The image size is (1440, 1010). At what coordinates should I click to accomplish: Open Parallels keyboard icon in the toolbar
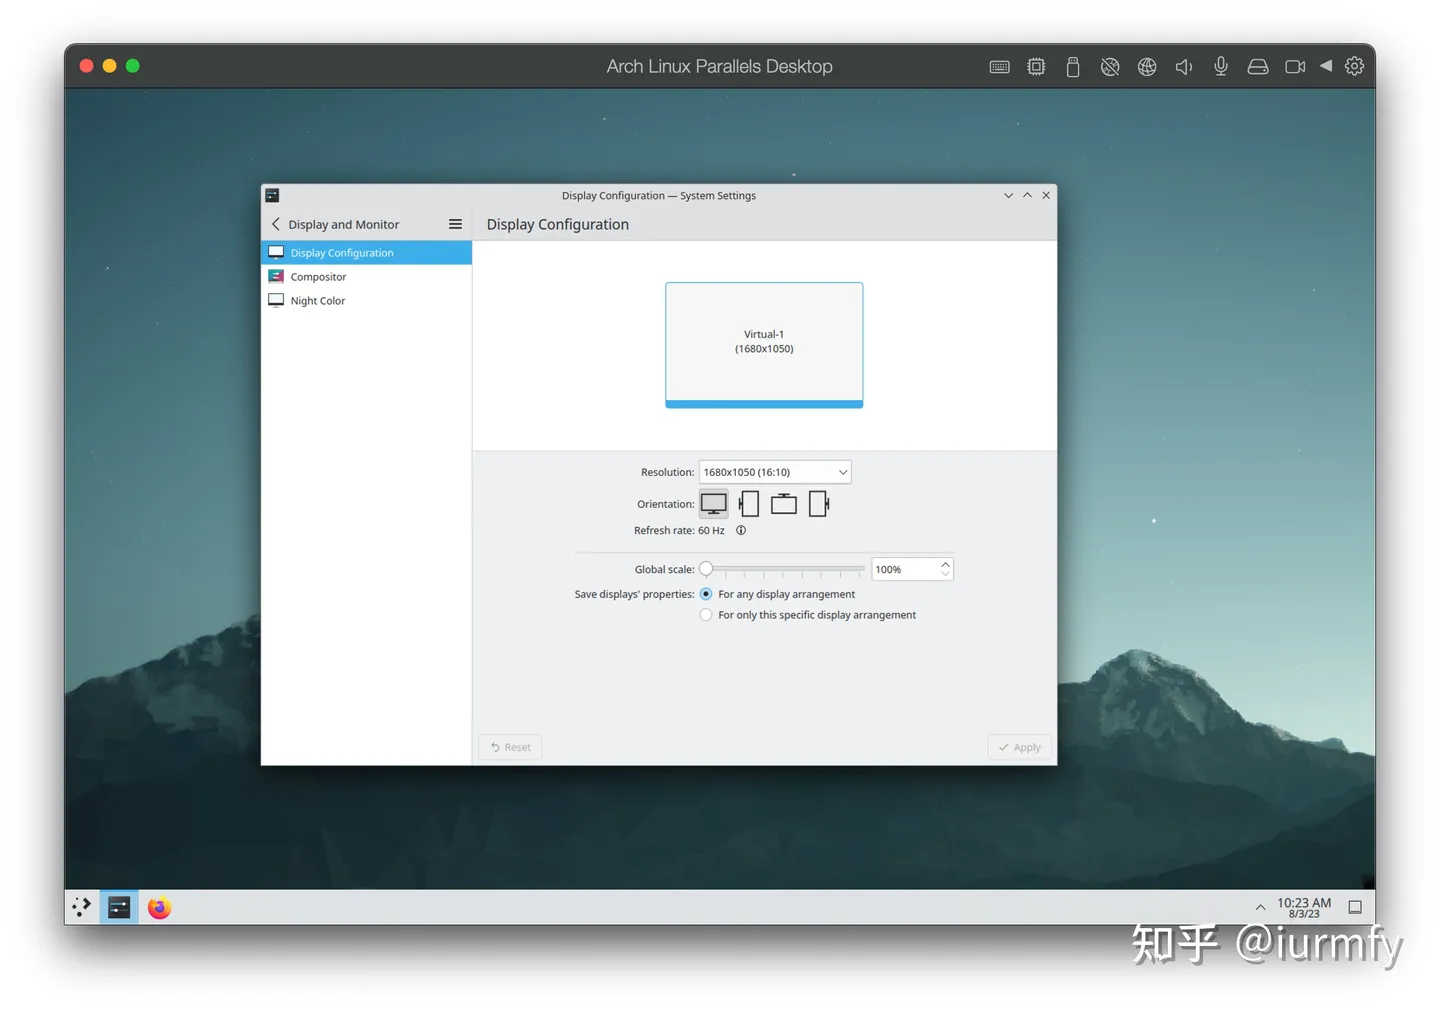click(x=999, y=67)
